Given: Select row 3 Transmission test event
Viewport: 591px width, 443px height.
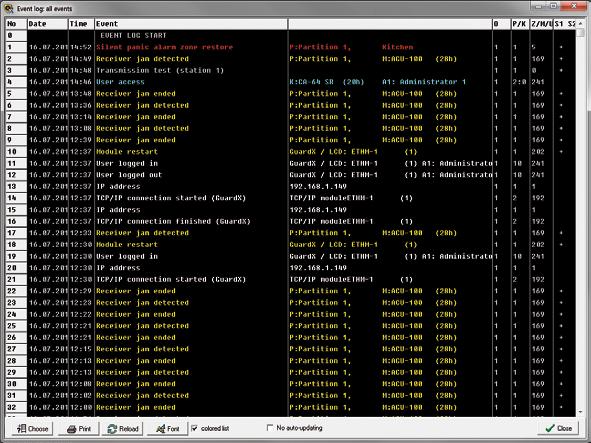Looking at the screenshot, I should (291, 70).
